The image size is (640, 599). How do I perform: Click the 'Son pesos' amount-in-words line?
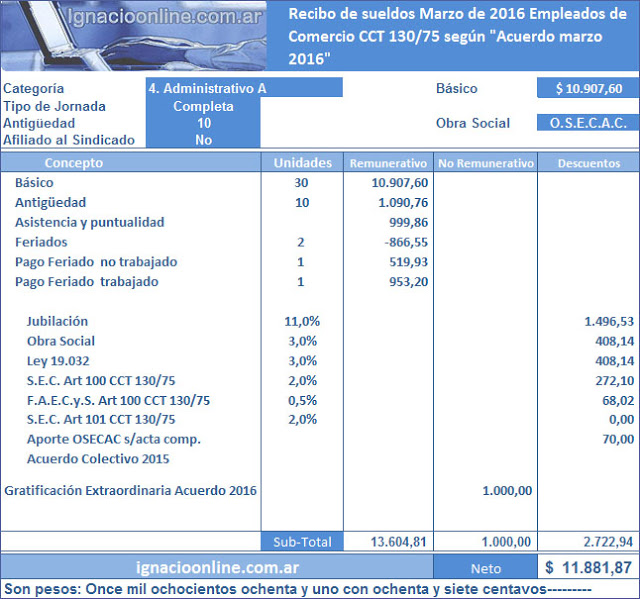(298, 589)
